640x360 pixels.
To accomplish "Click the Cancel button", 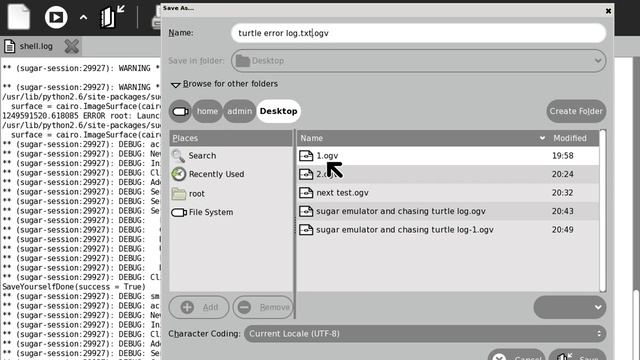I will pos(517,355).
